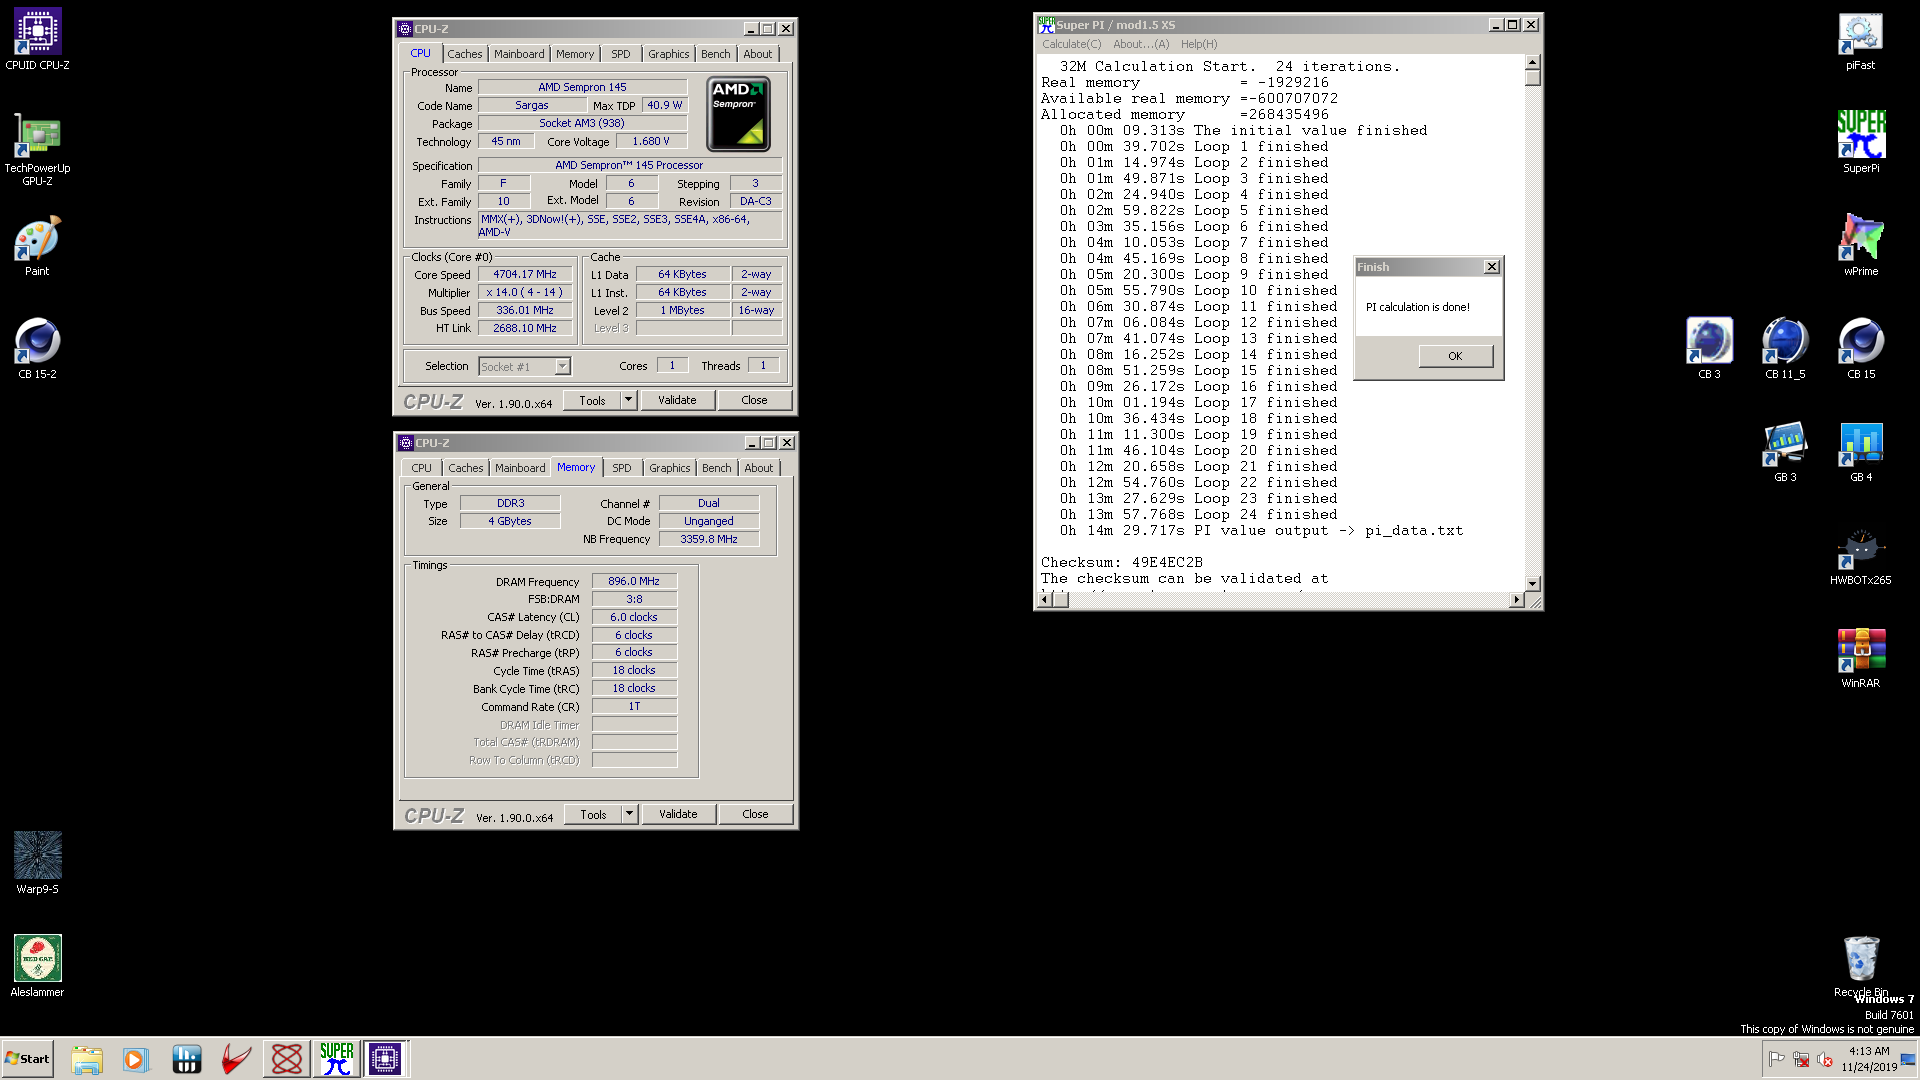Open the red swoosh taskbar application

236,1059
